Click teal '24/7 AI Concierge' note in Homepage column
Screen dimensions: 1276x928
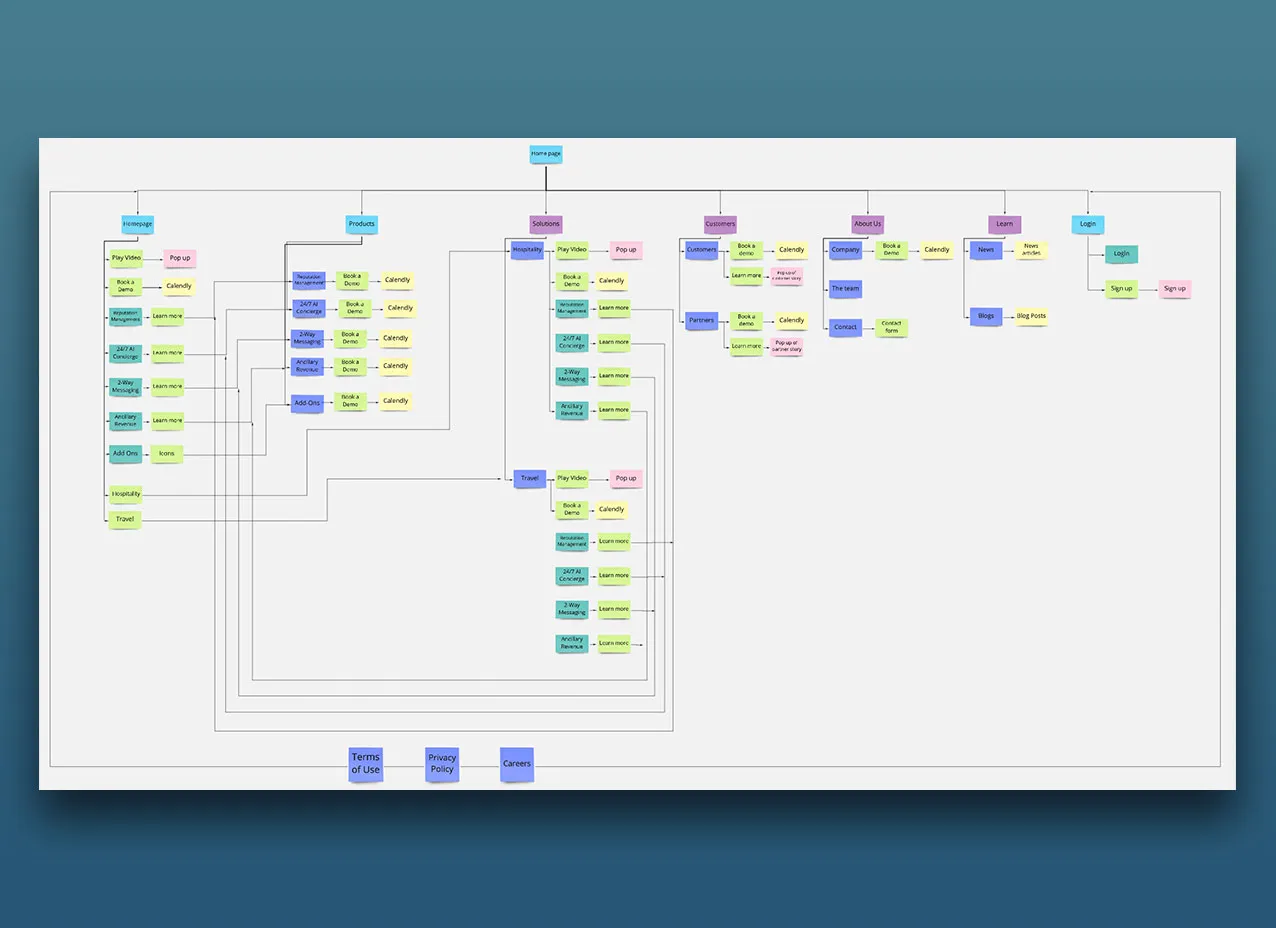coord(126,353)
